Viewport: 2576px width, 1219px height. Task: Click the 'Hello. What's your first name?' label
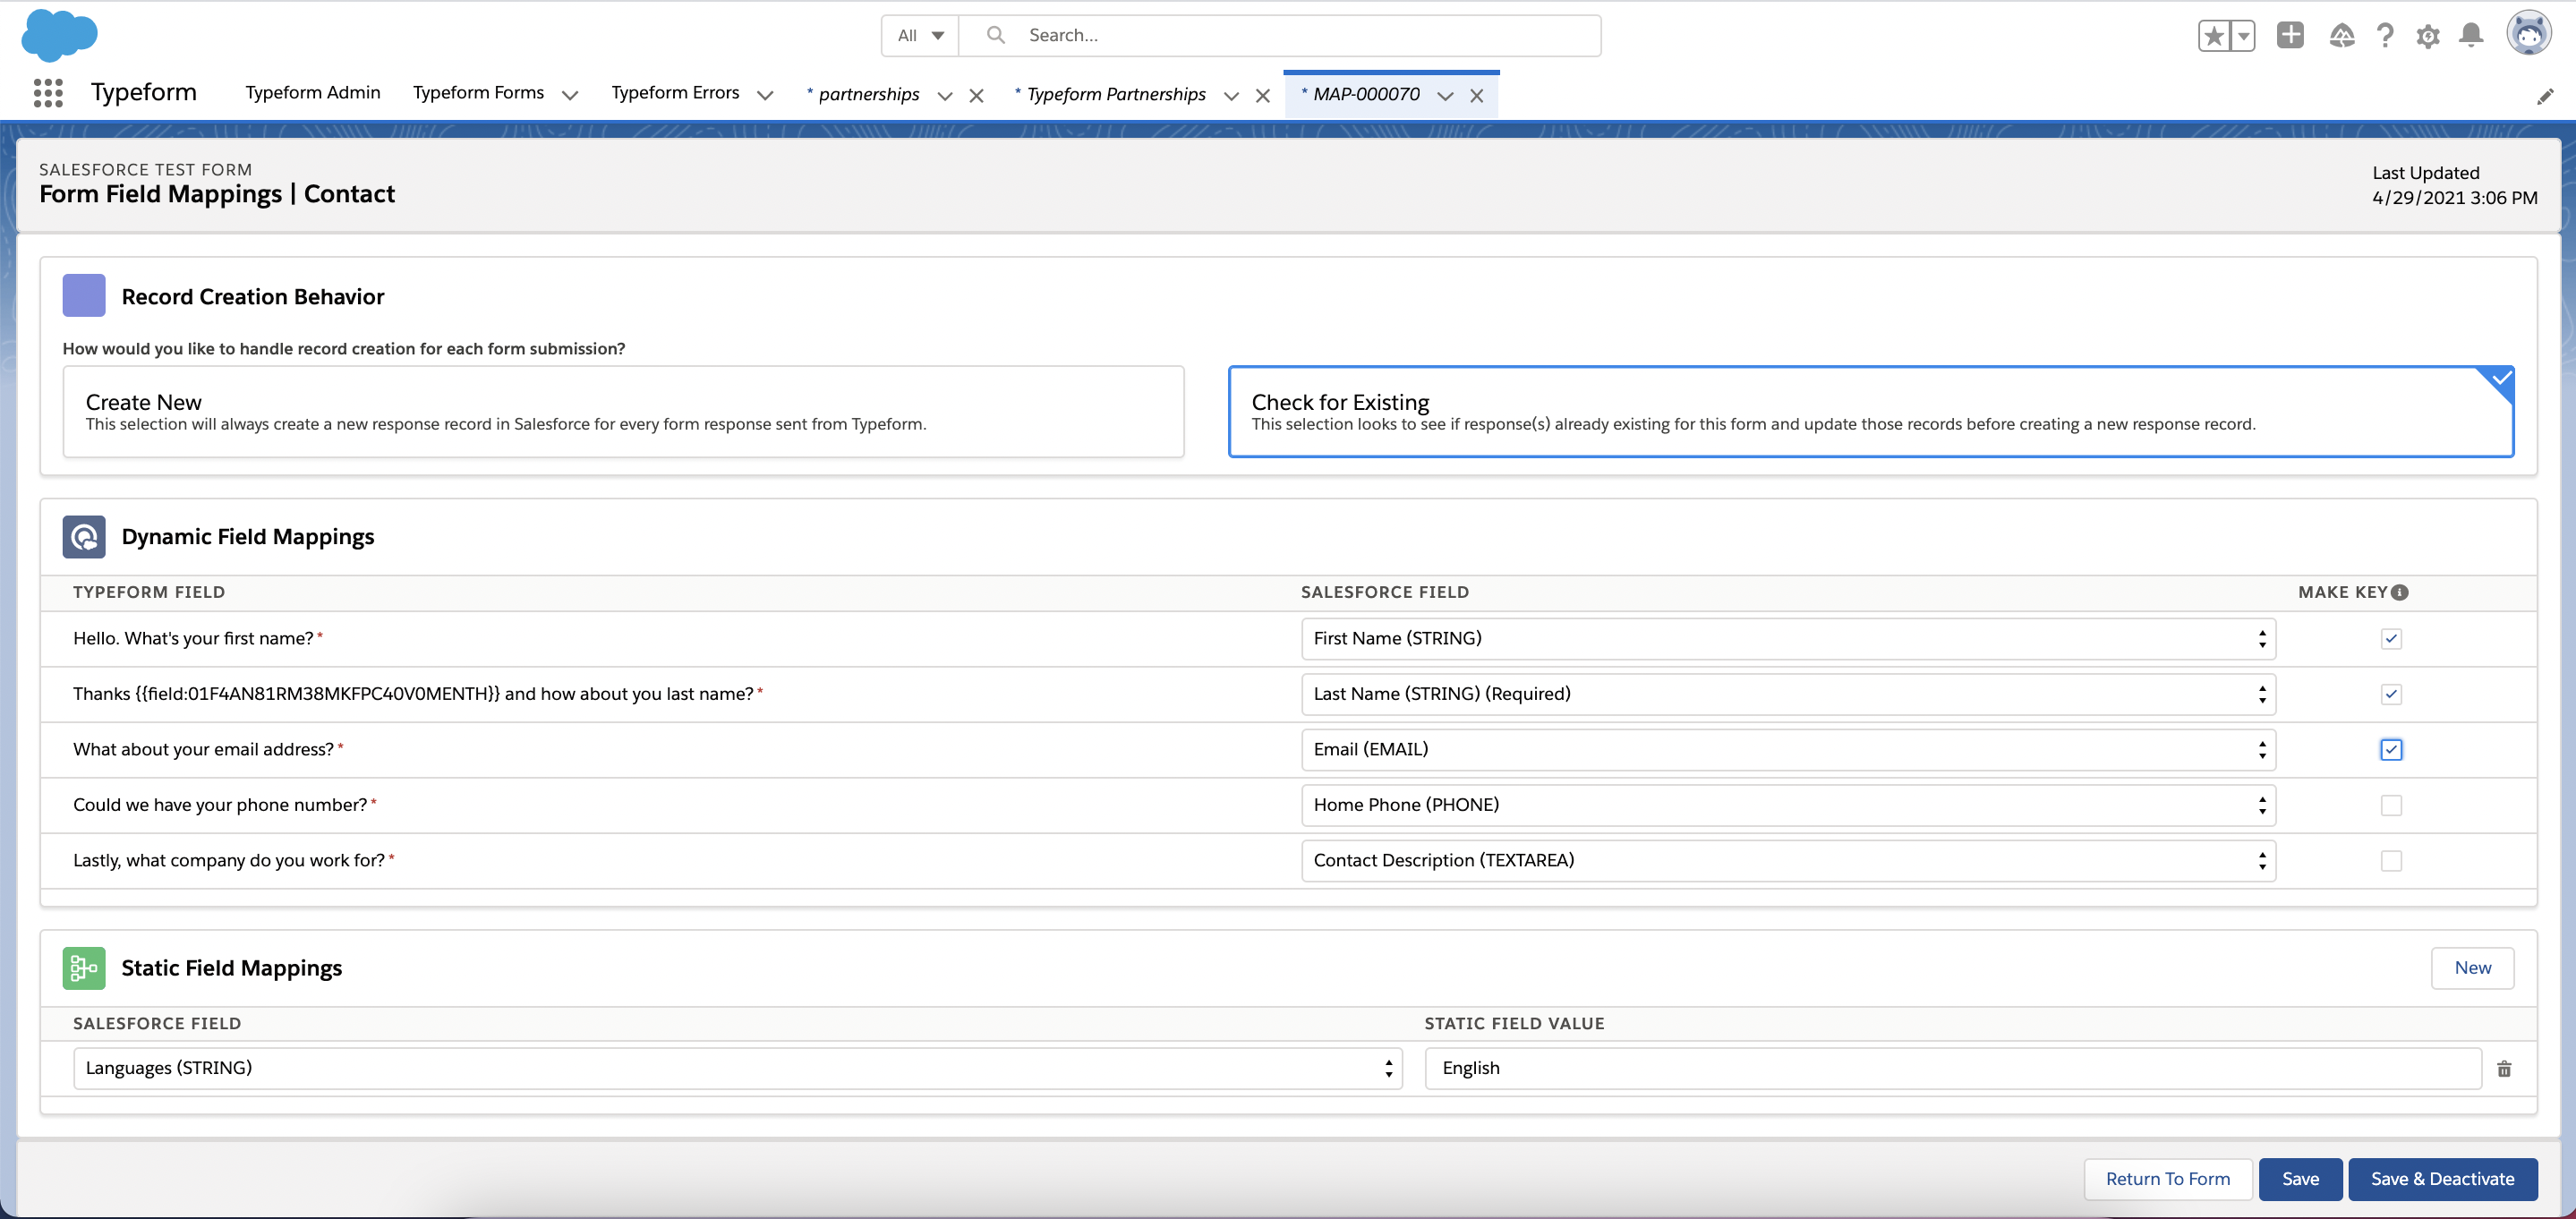(193, 639)
